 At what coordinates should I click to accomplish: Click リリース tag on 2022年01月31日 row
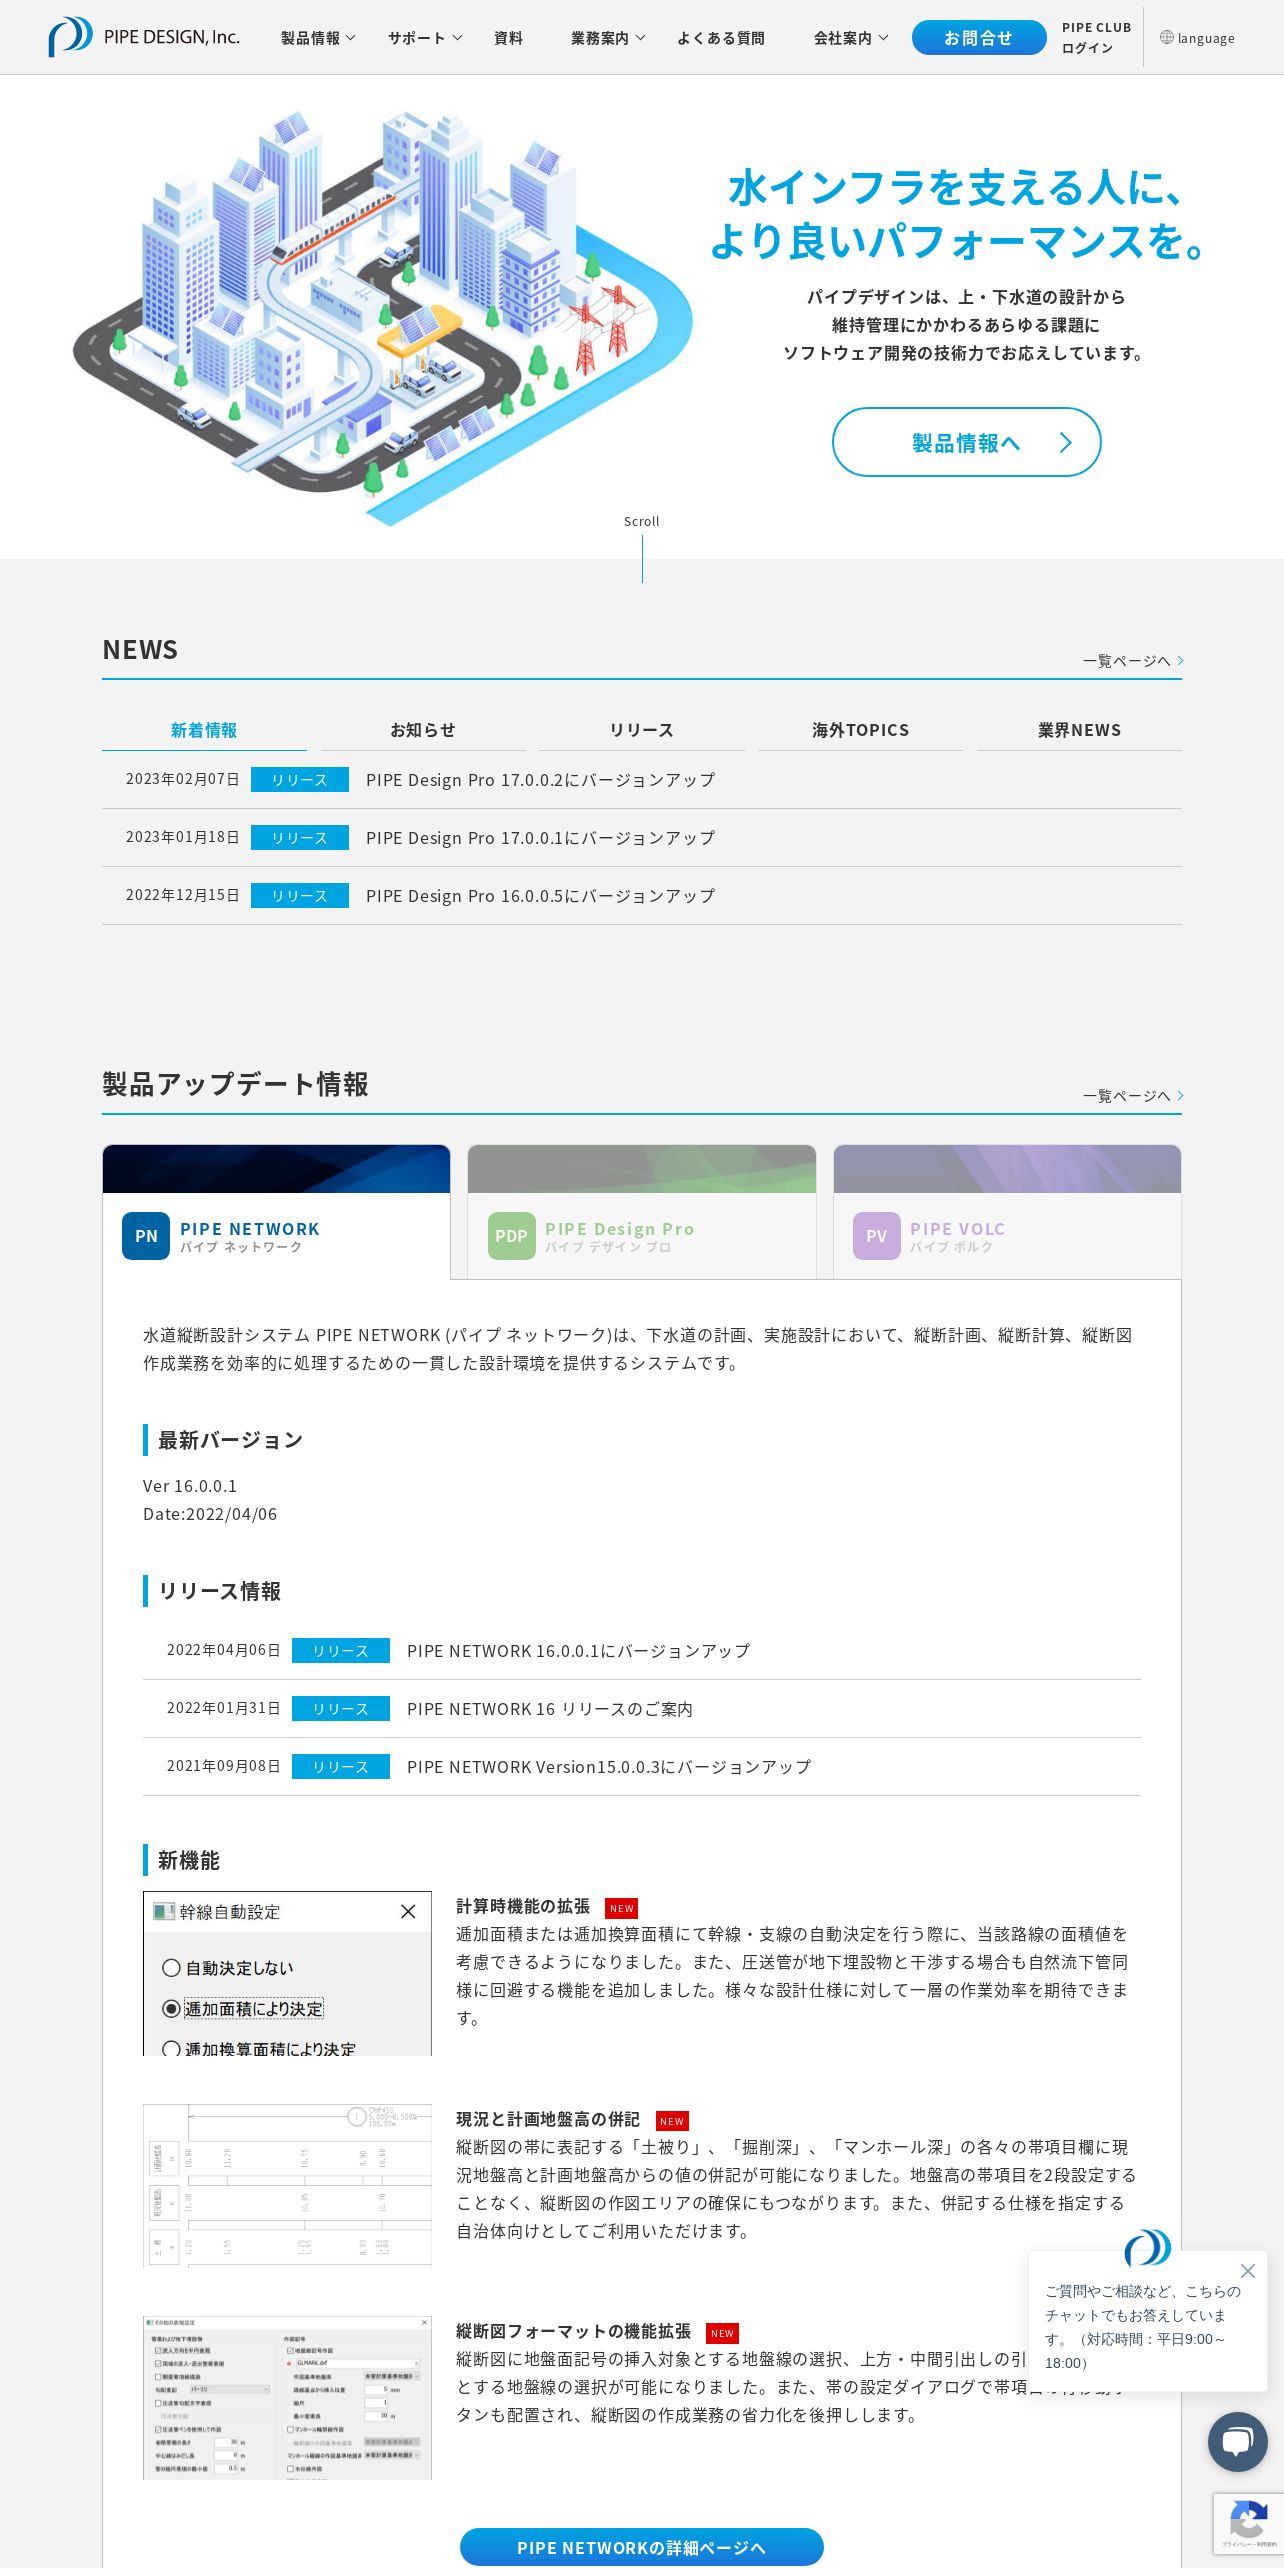point(341,1709)
